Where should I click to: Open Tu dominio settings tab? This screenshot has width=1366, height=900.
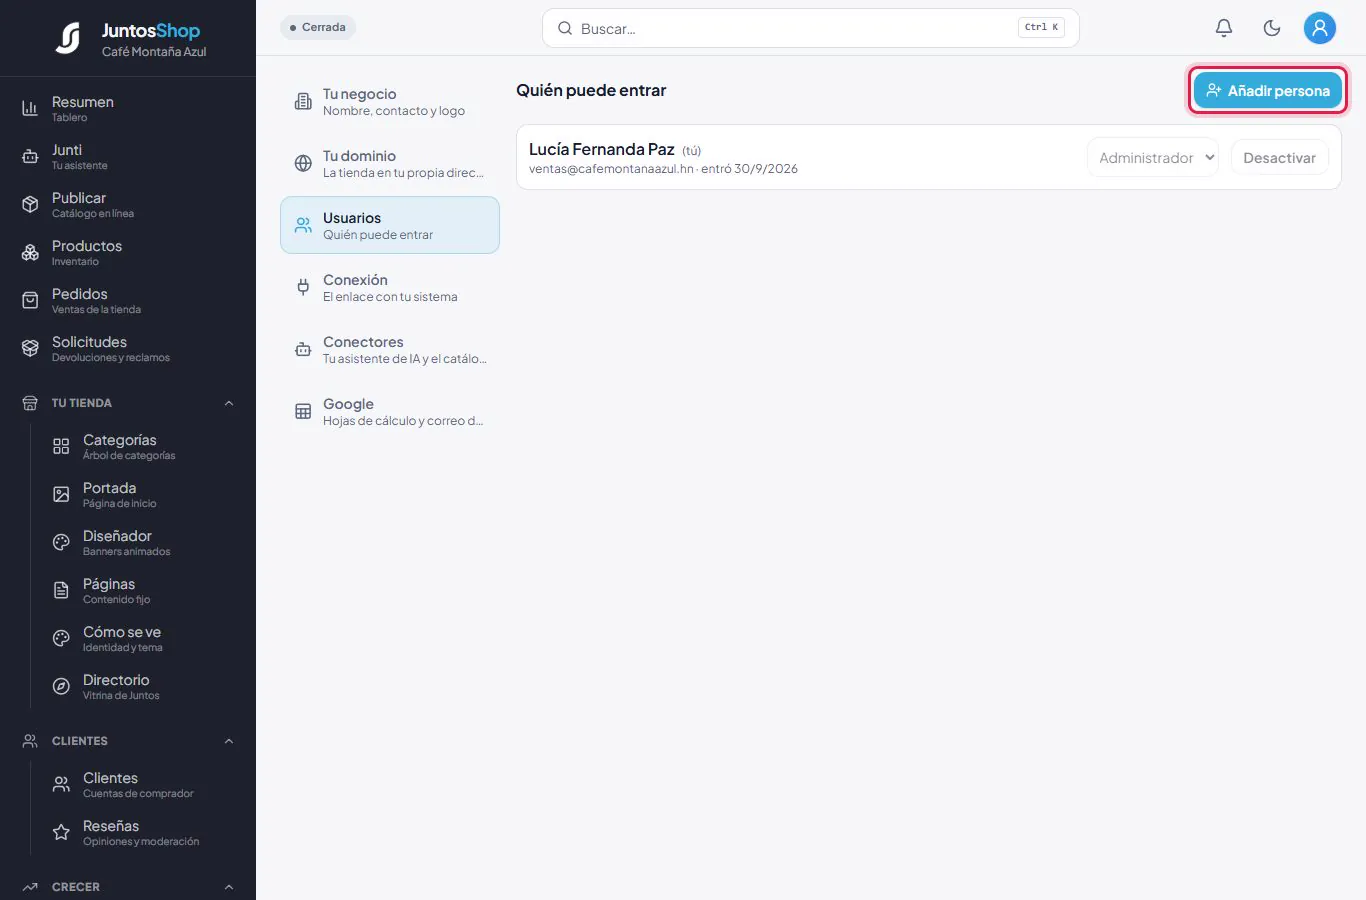click(390, 163)
